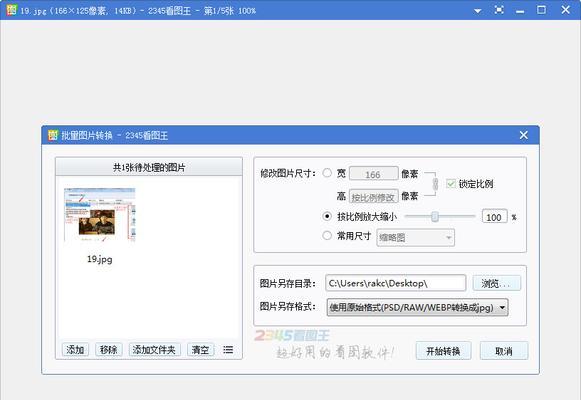Click the width field showing 166
581x400 pixels.
pos(374,174)
